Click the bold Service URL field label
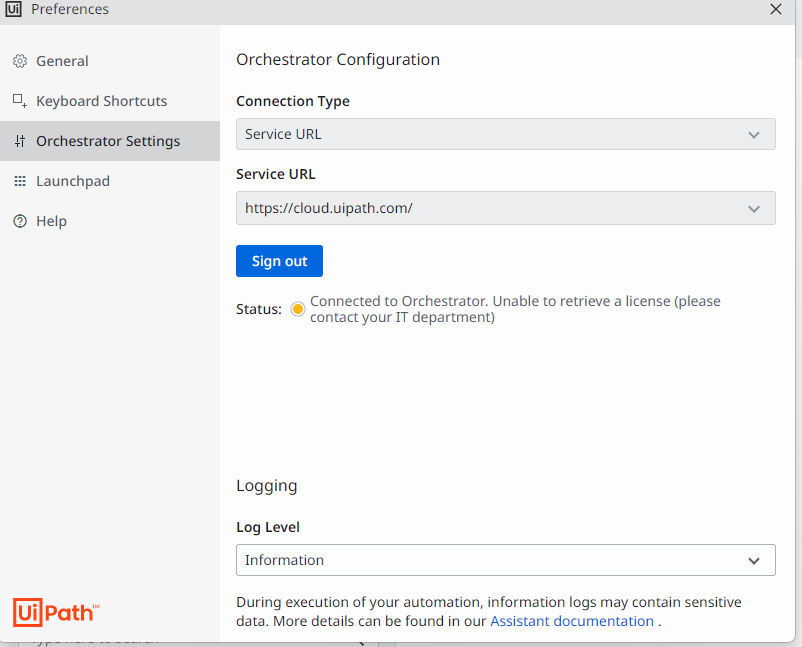 tap(276, 174)
